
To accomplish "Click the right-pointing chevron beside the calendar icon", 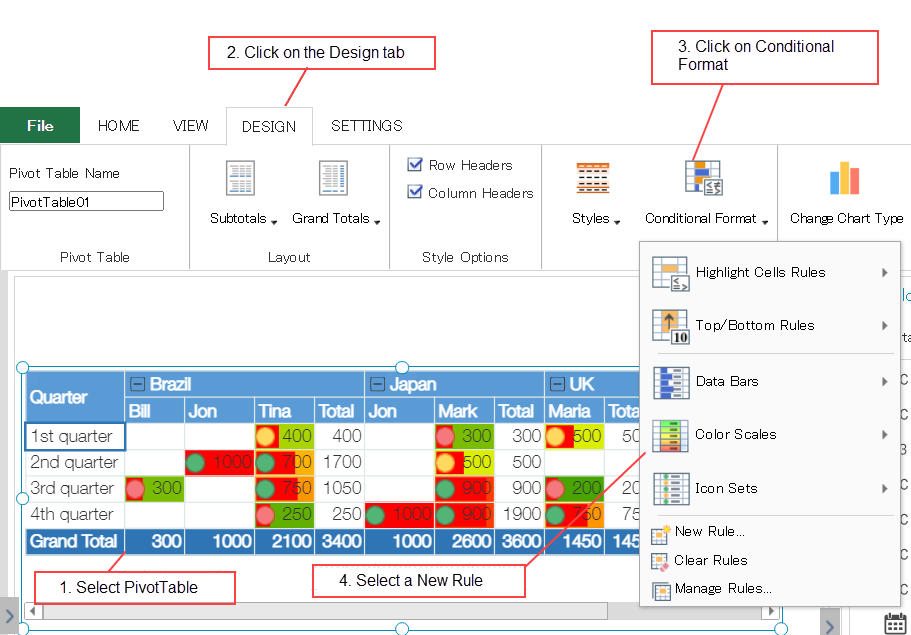I will click(x=830, y=624).
